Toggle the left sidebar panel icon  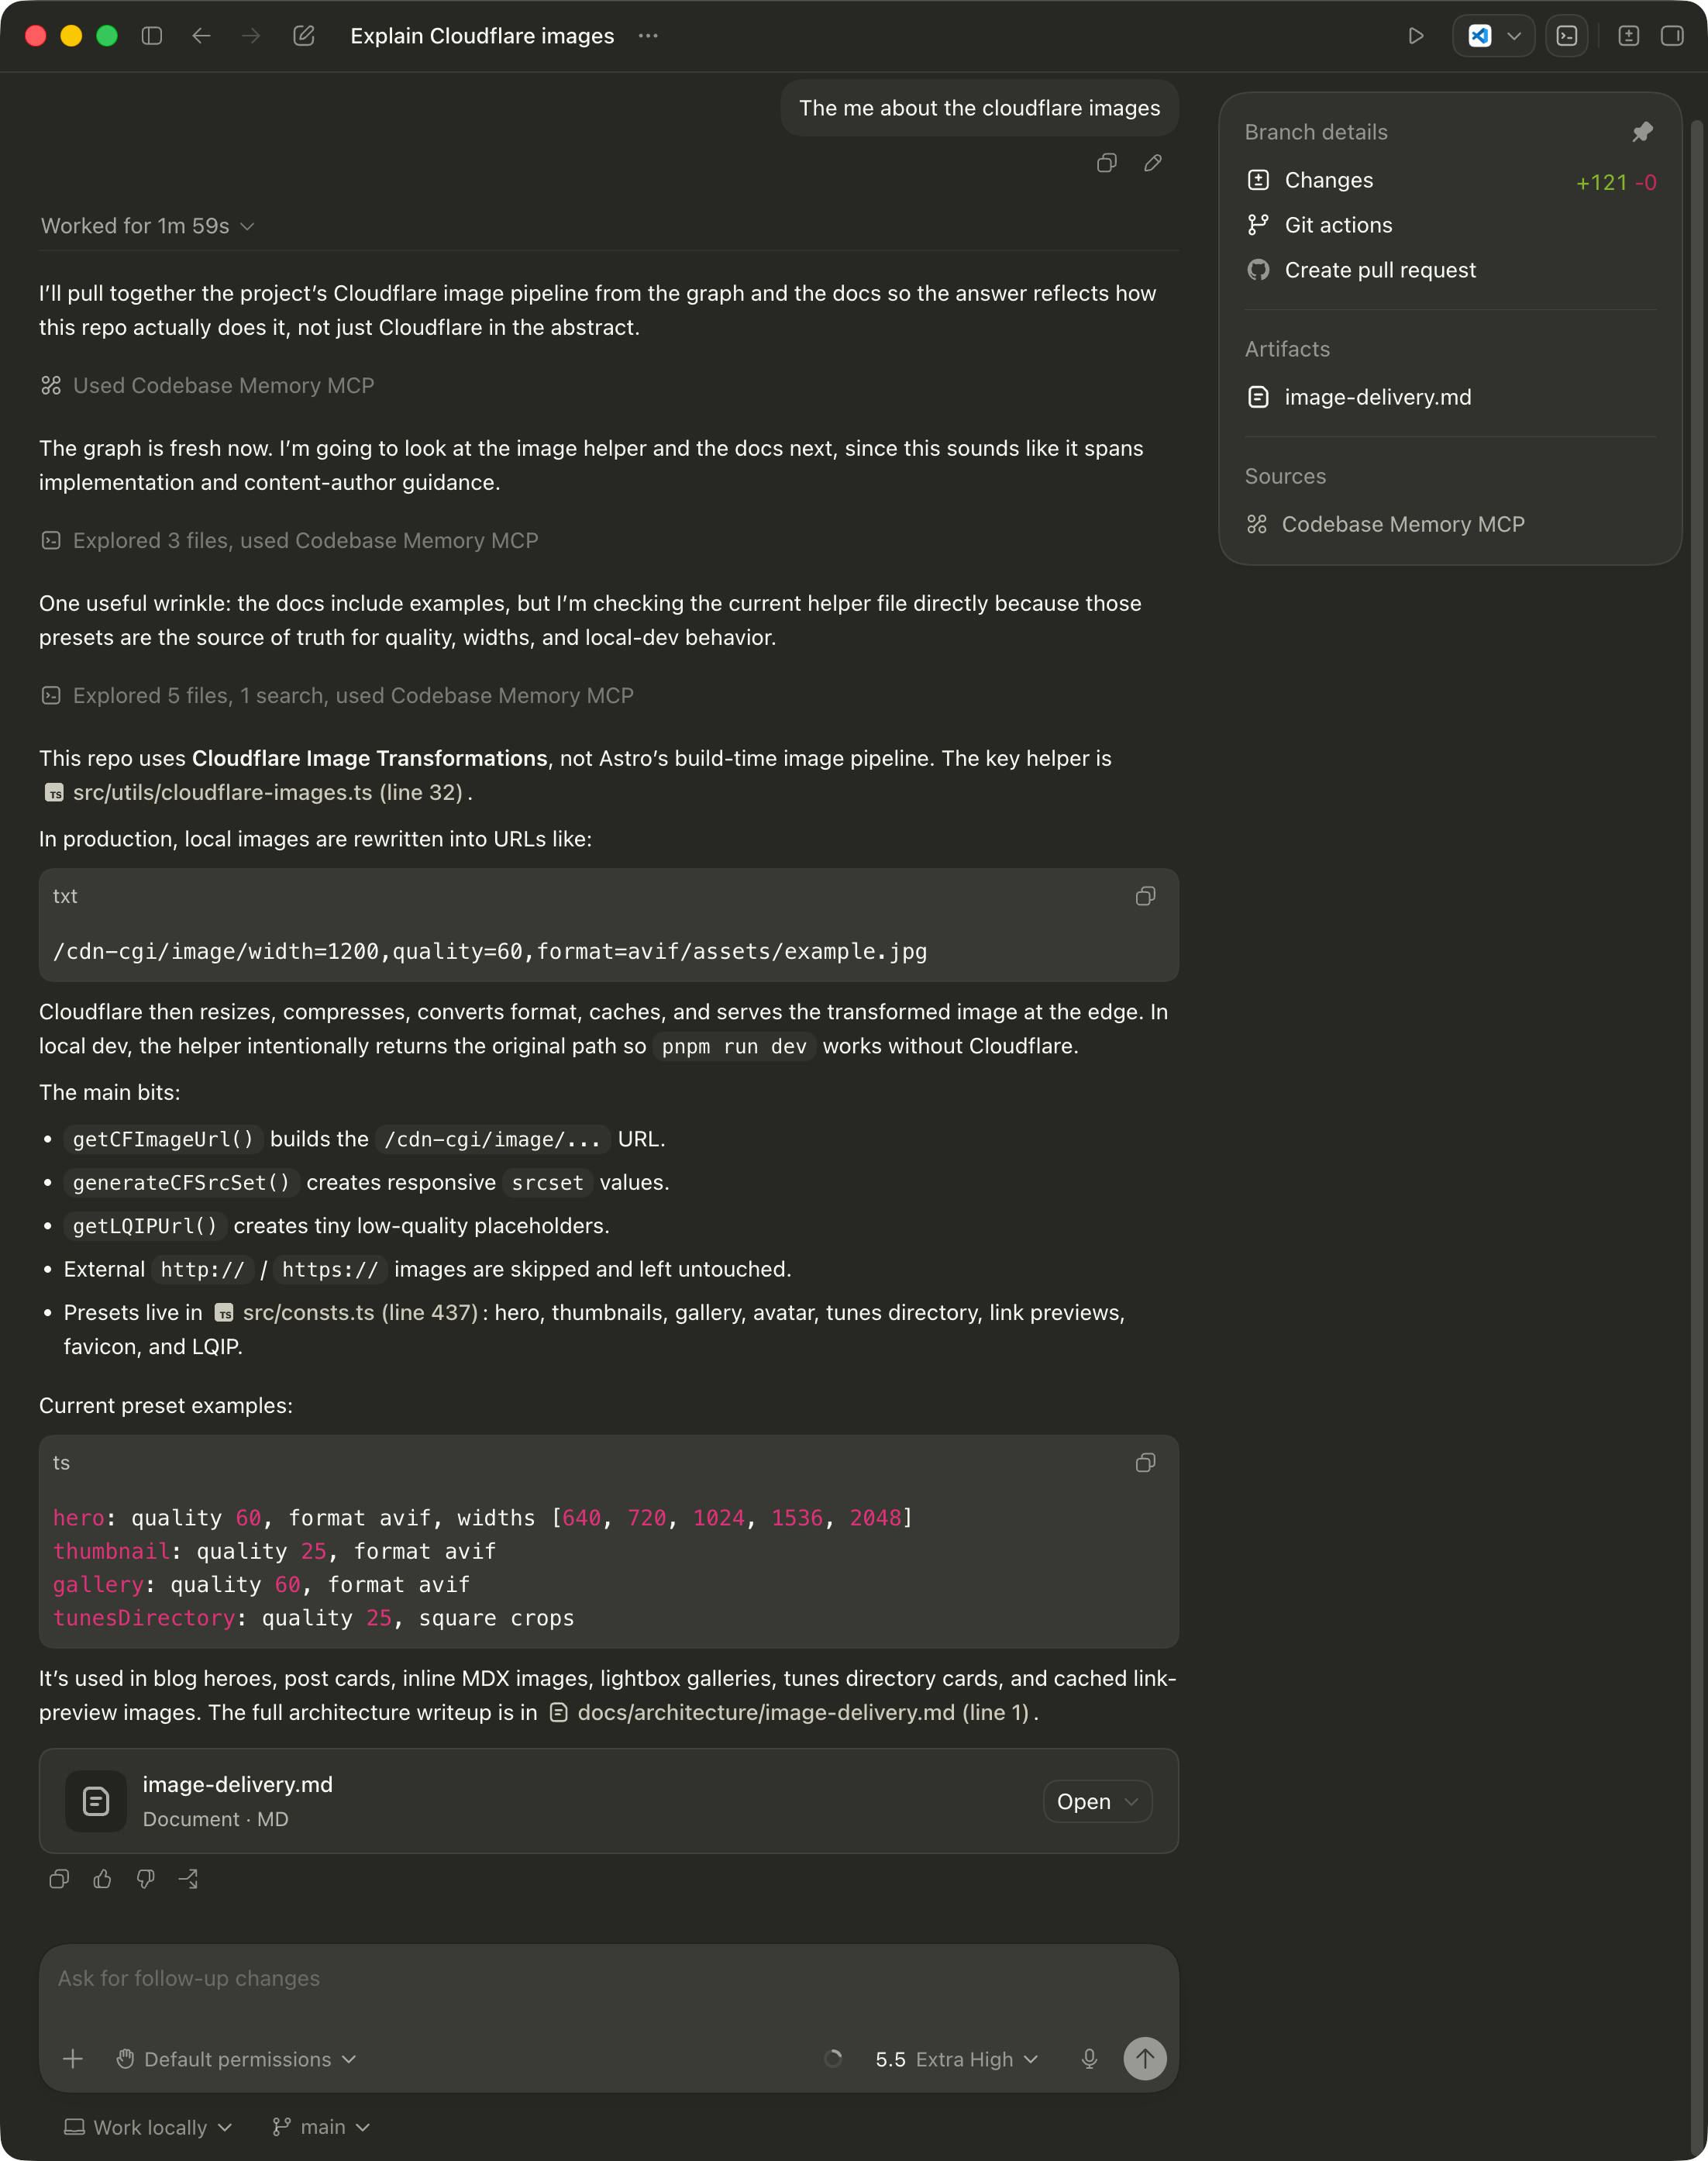click(x=152, y=36)
